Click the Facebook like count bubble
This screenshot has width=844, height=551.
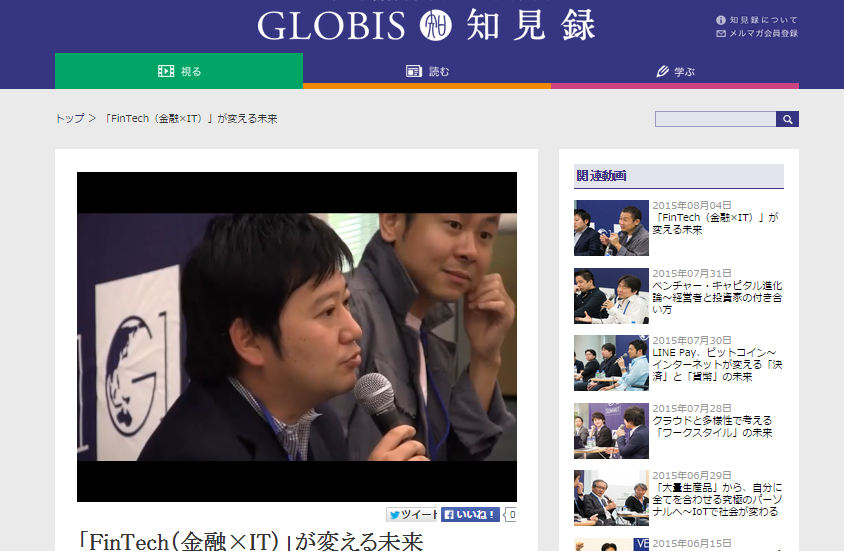click(x=510, y=514)
